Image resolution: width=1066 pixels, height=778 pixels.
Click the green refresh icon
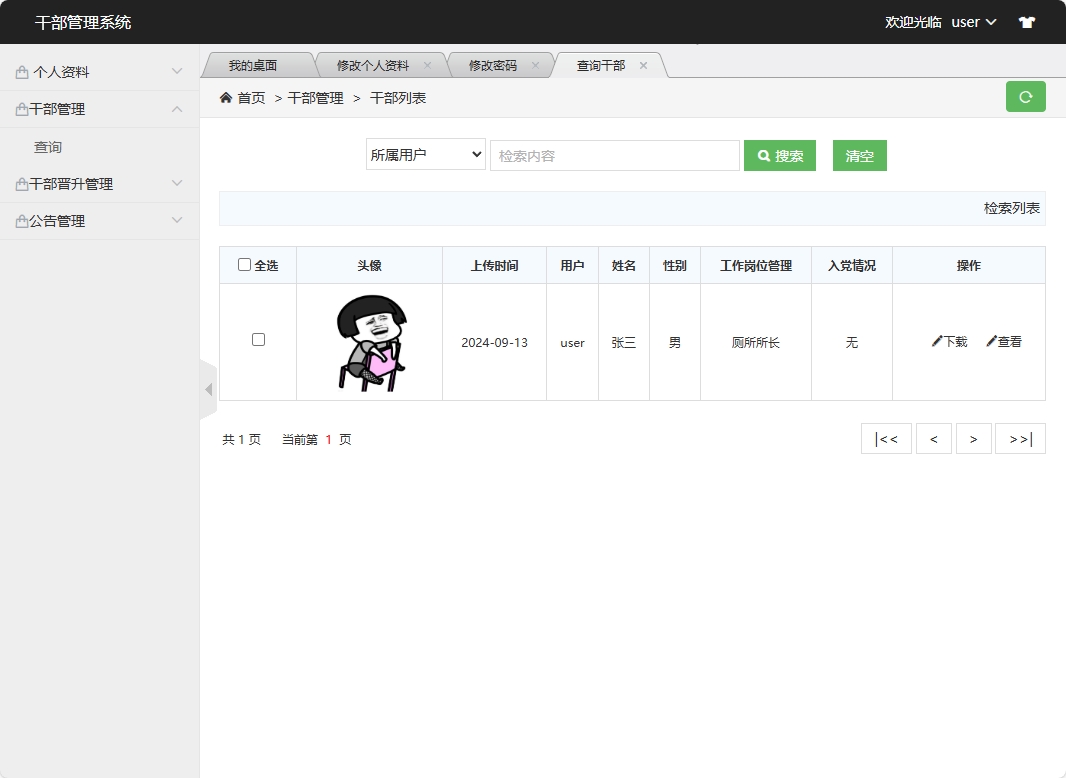pos(1025,96)
